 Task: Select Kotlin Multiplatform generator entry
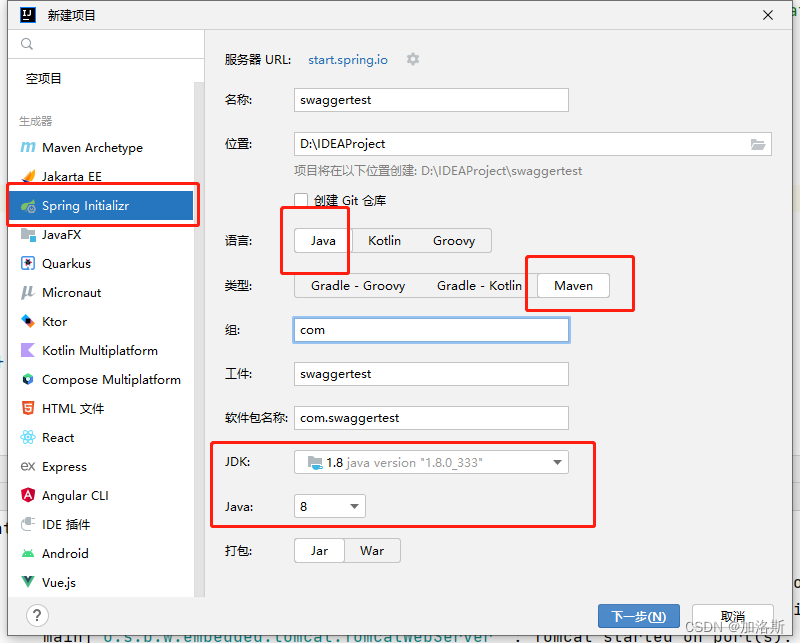pos(101,351)
